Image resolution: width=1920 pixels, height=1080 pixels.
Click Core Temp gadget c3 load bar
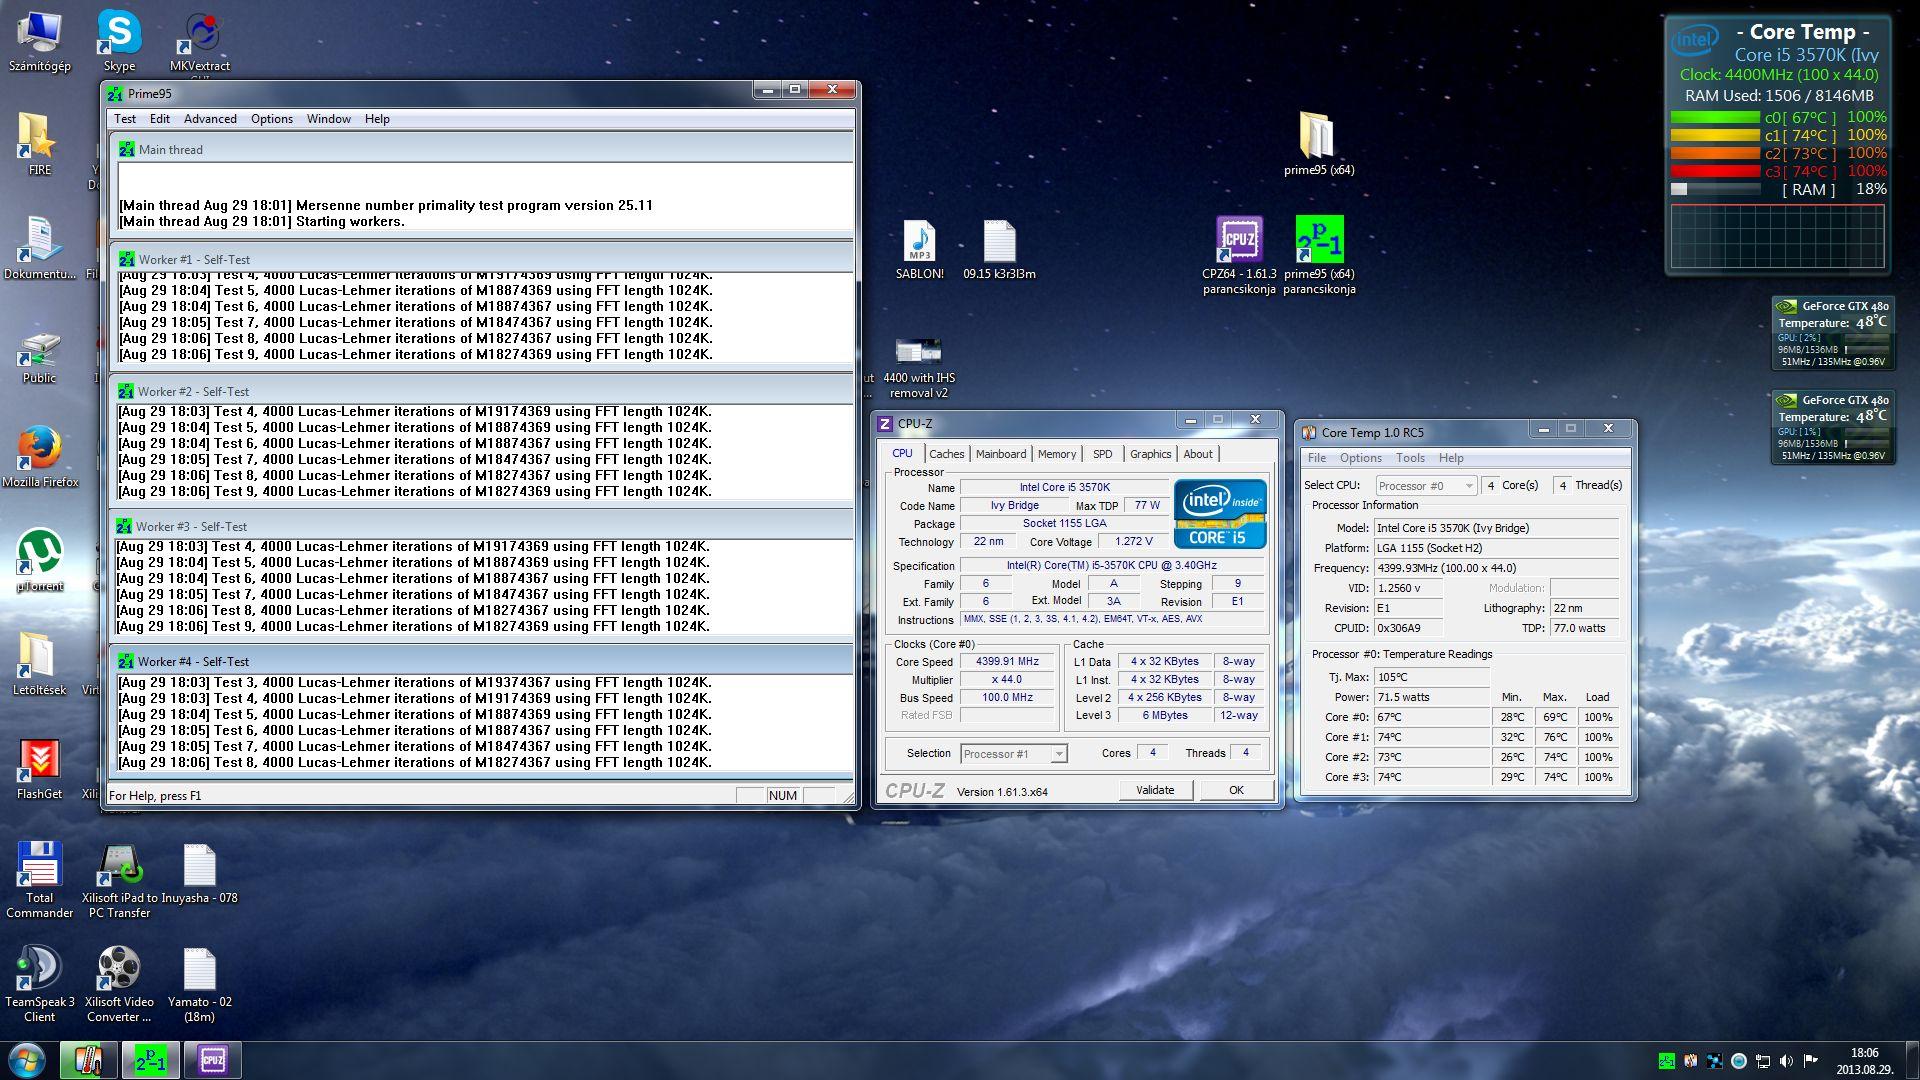coord(1715,171)
